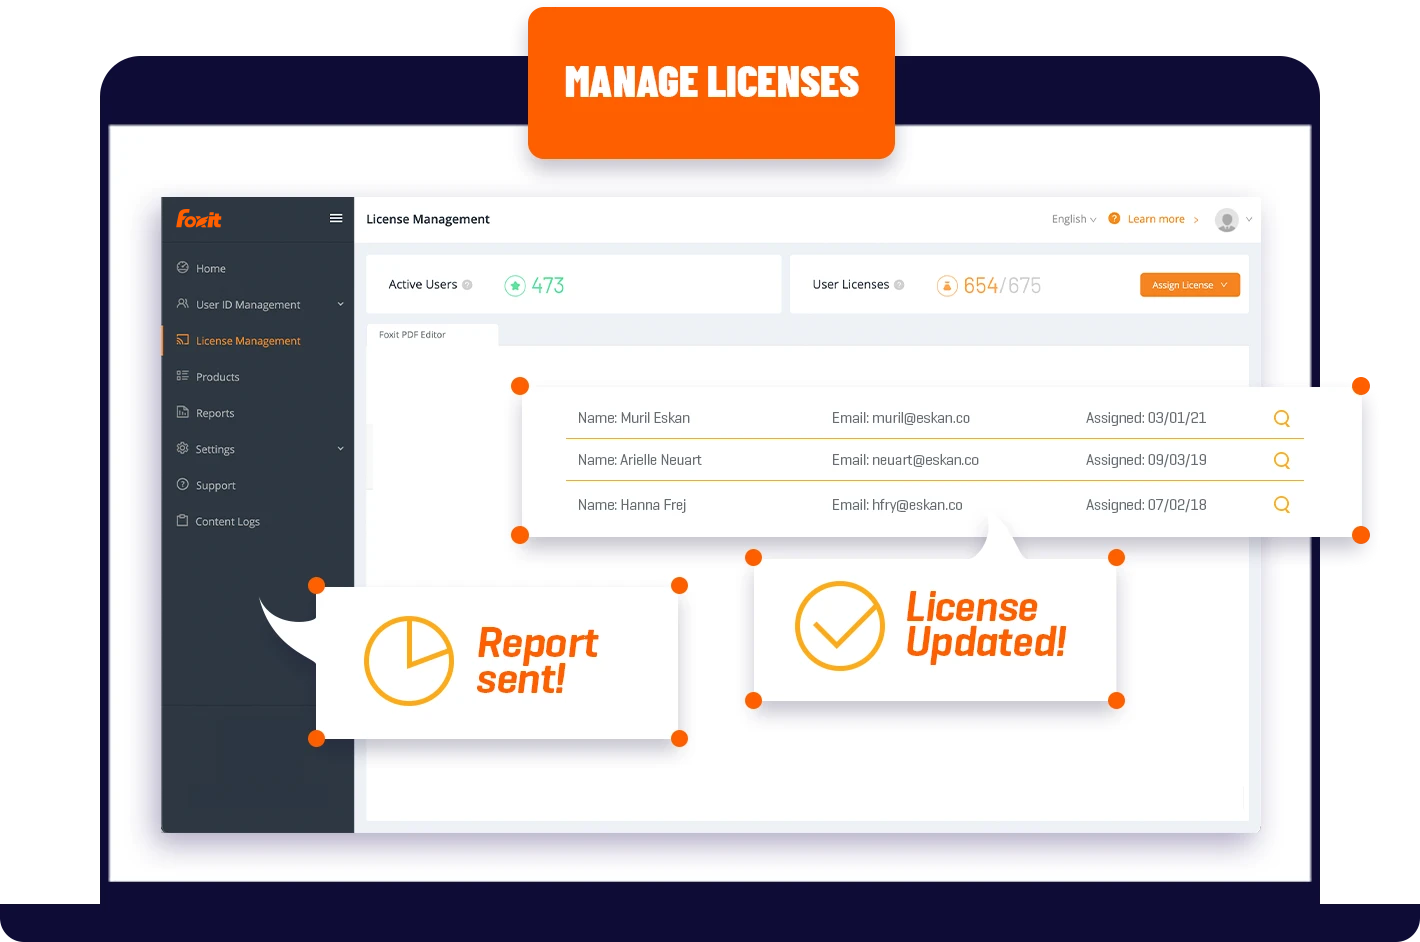Click the Active Users help icon
Viewport: 1420px width, 942px height.
click(x=467, y=285)
